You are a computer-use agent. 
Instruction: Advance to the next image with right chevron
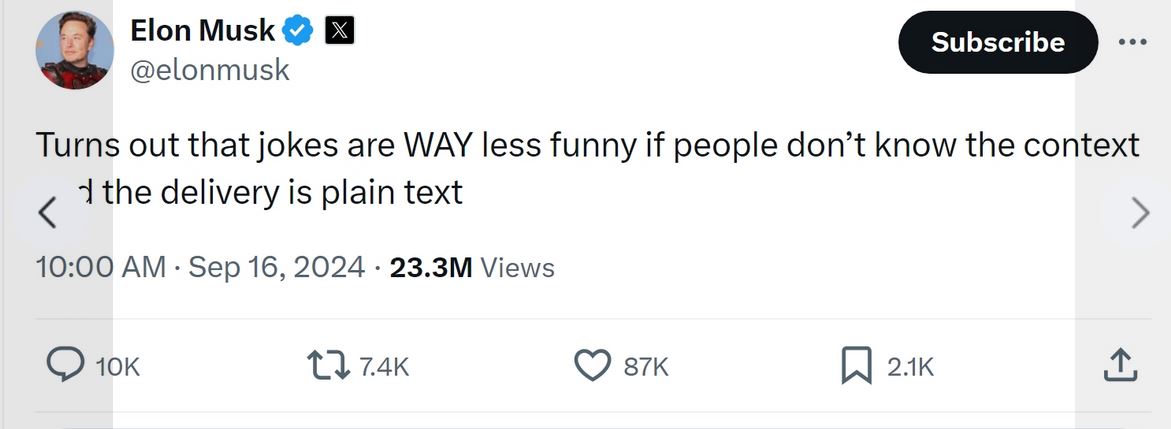(1139, 213)
